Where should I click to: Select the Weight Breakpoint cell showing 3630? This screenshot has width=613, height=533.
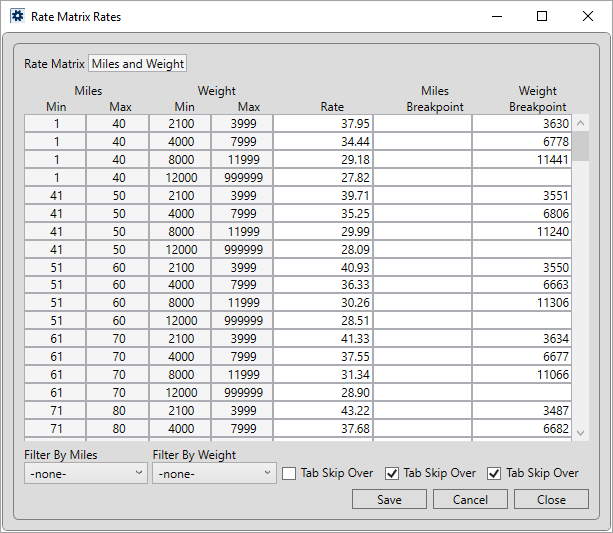click(521, 124)
